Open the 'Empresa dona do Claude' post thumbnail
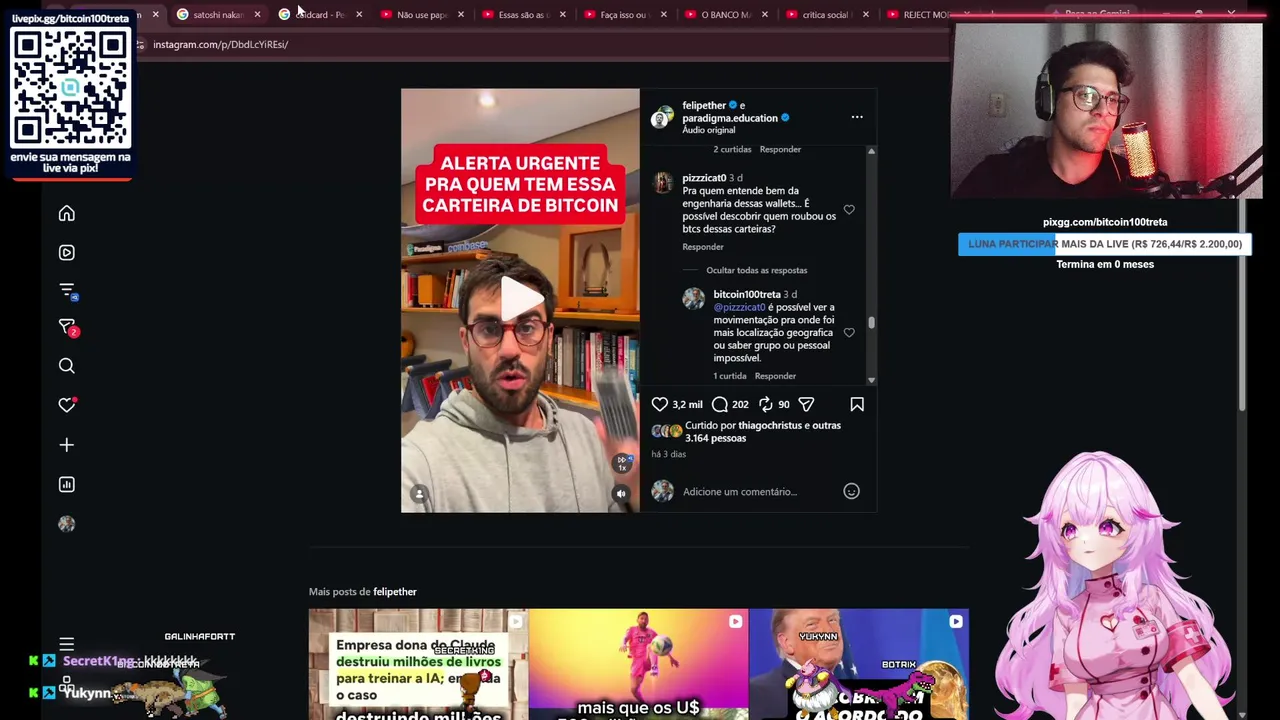 (418, 664)
